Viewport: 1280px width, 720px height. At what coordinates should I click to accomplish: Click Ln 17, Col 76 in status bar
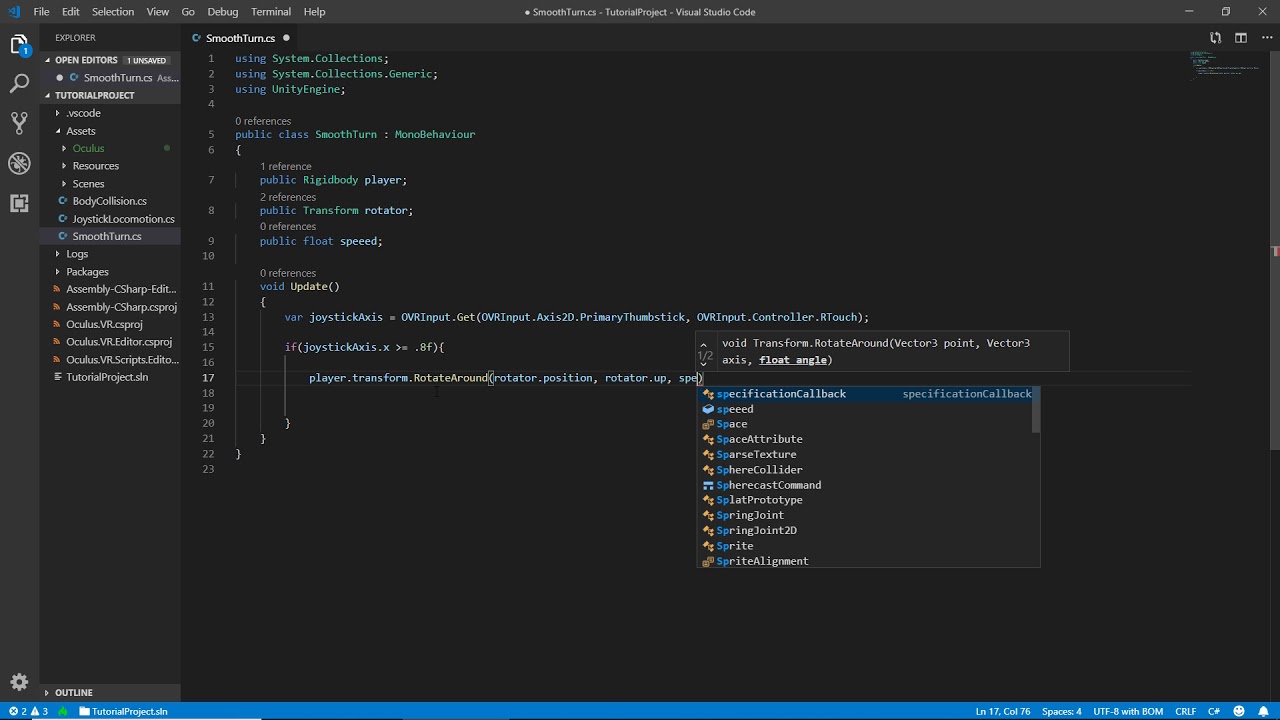point(1003,712)
